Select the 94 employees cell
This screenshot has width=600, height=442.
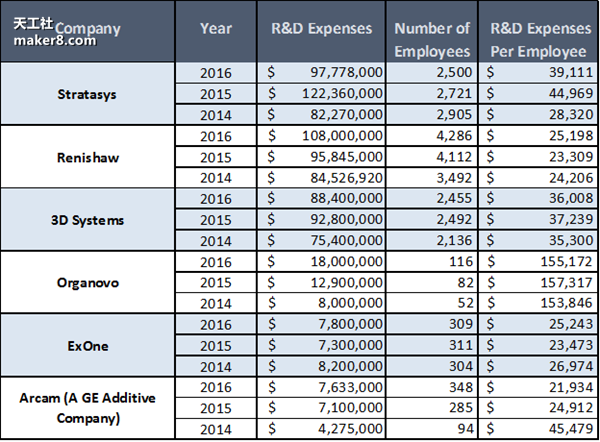432,429
